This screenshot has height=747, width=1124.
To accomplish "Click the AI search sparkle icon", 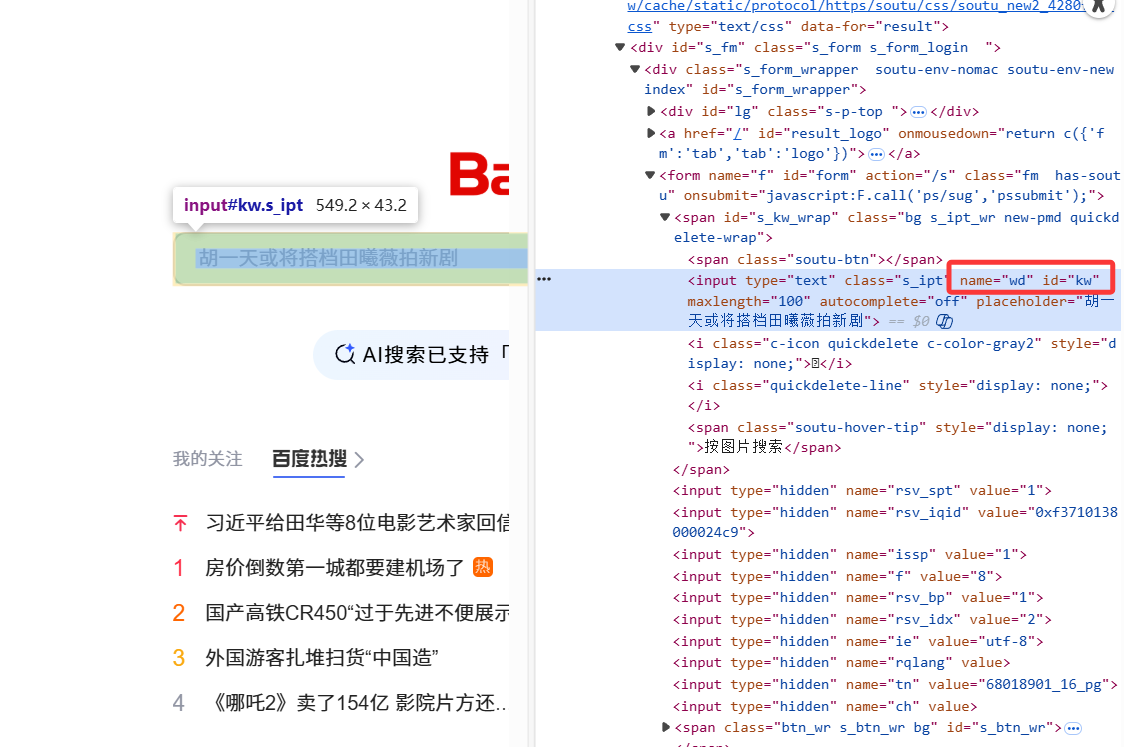I will pyautogui.click(x=345, y=353).
